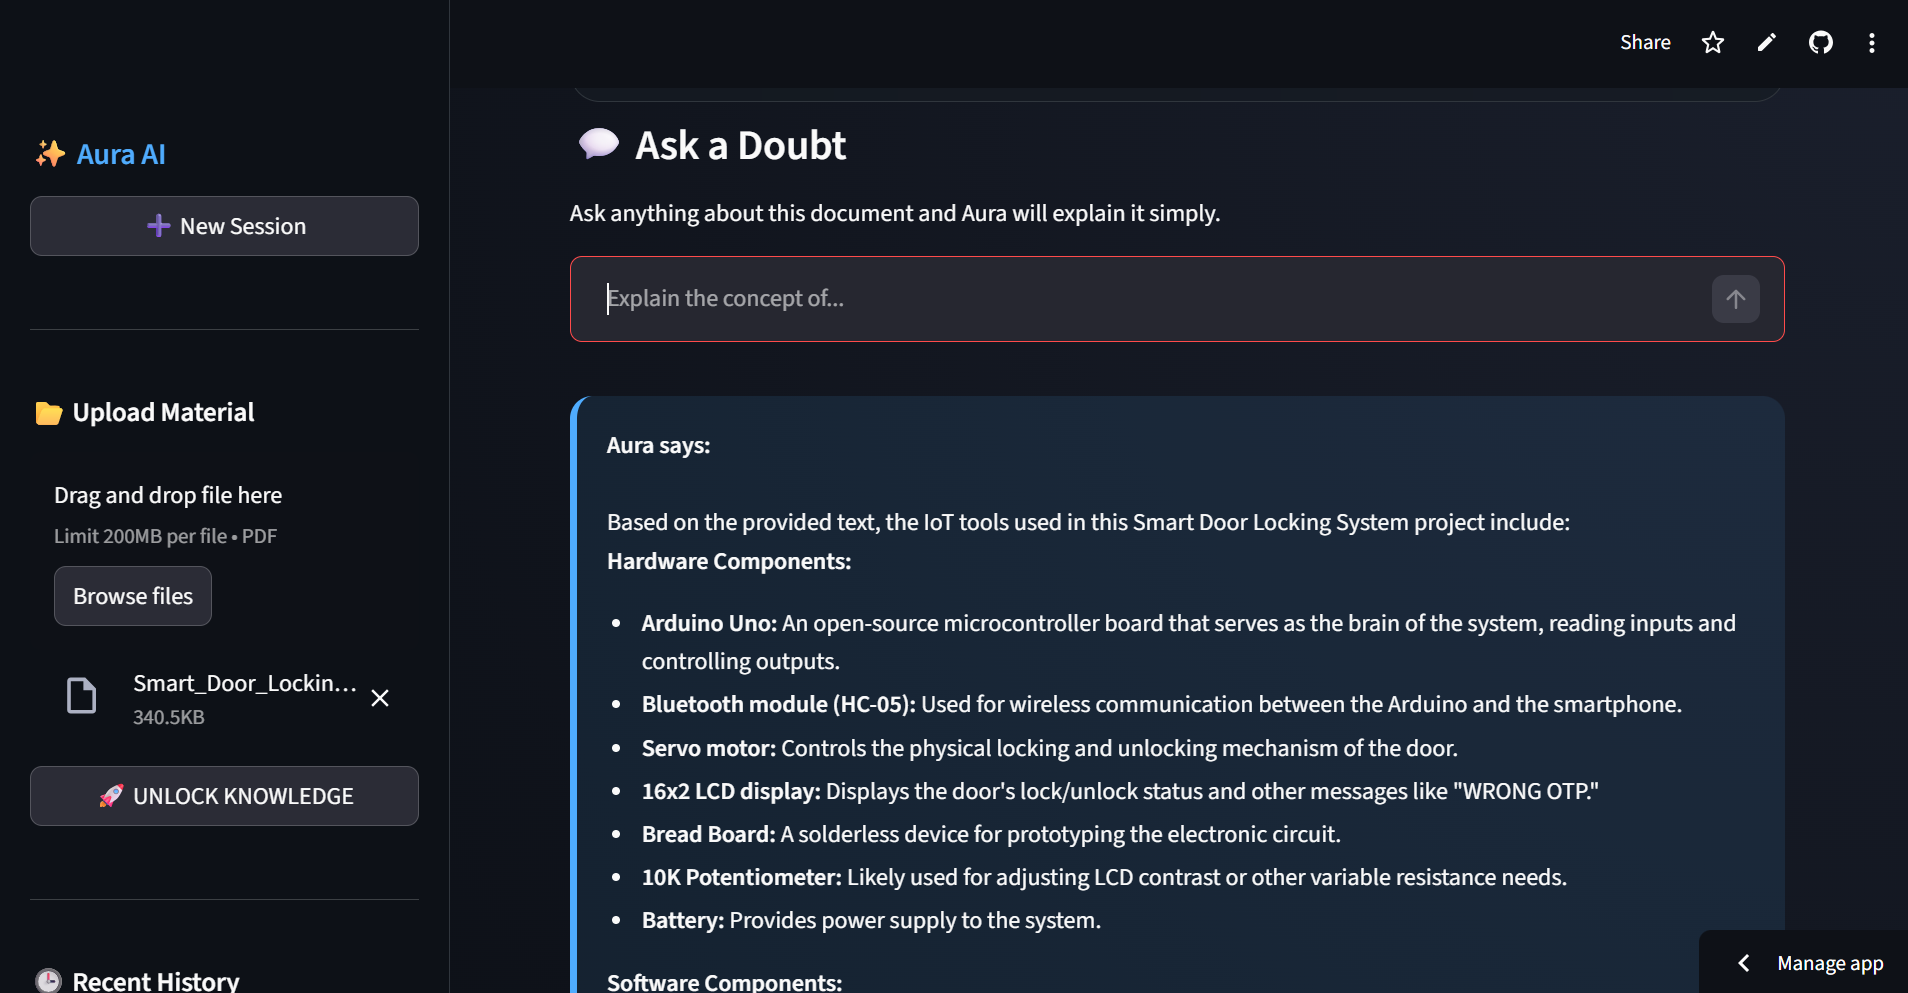Click the Ask a Doubt speech bubble icon
This screenshot has width=1908, height=993.
pyautogui.click(x=598, y=144)
